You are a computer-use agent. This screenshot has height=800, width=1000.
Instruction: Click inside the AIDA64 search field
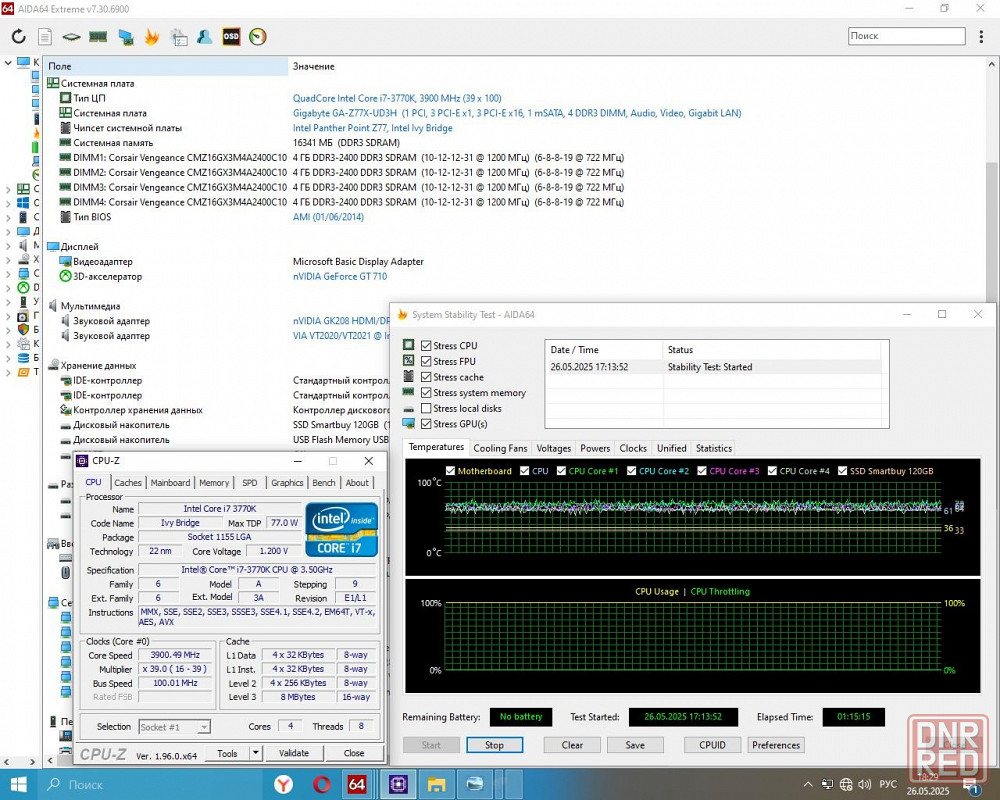[906, 36]
